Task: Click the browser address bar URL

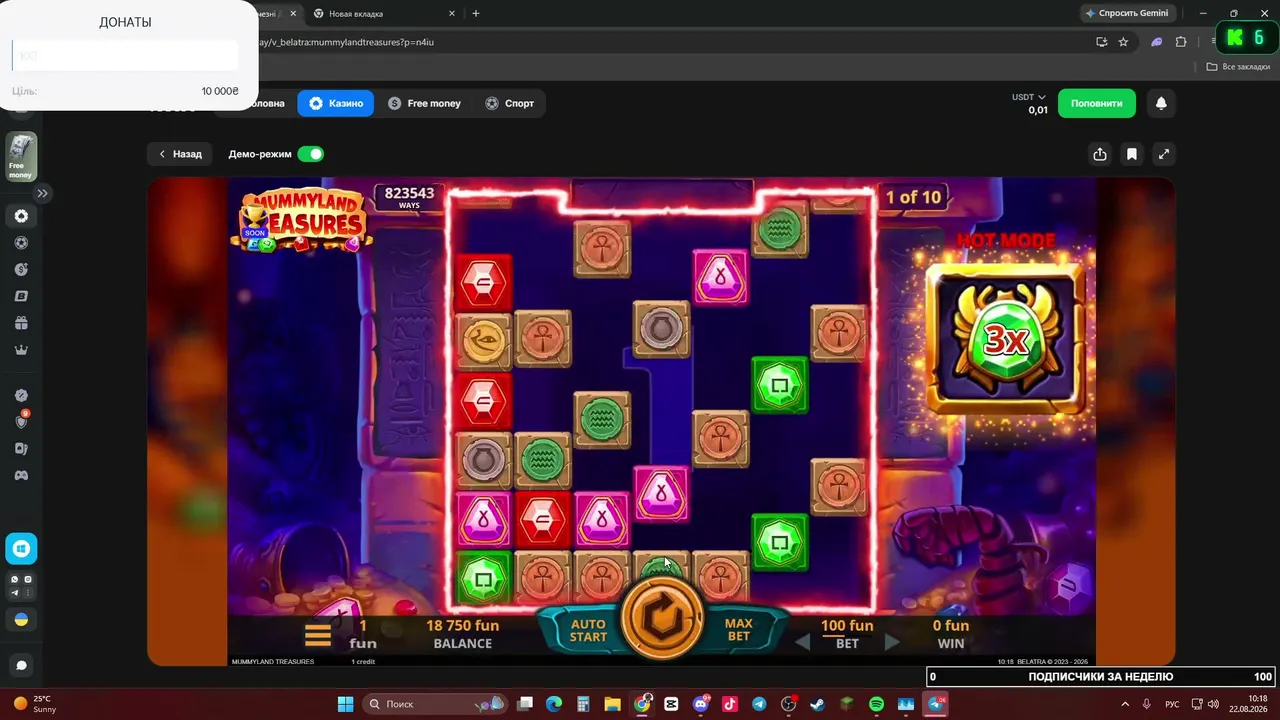Action: coord(346,42)
